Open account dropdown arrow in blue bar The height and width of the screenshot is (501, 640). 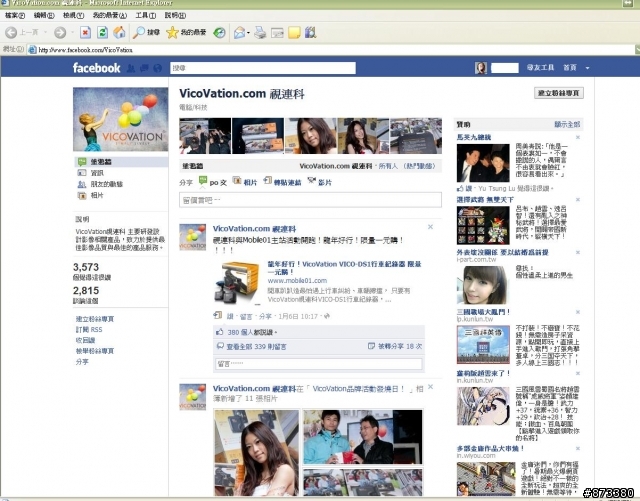coord(587,68)
